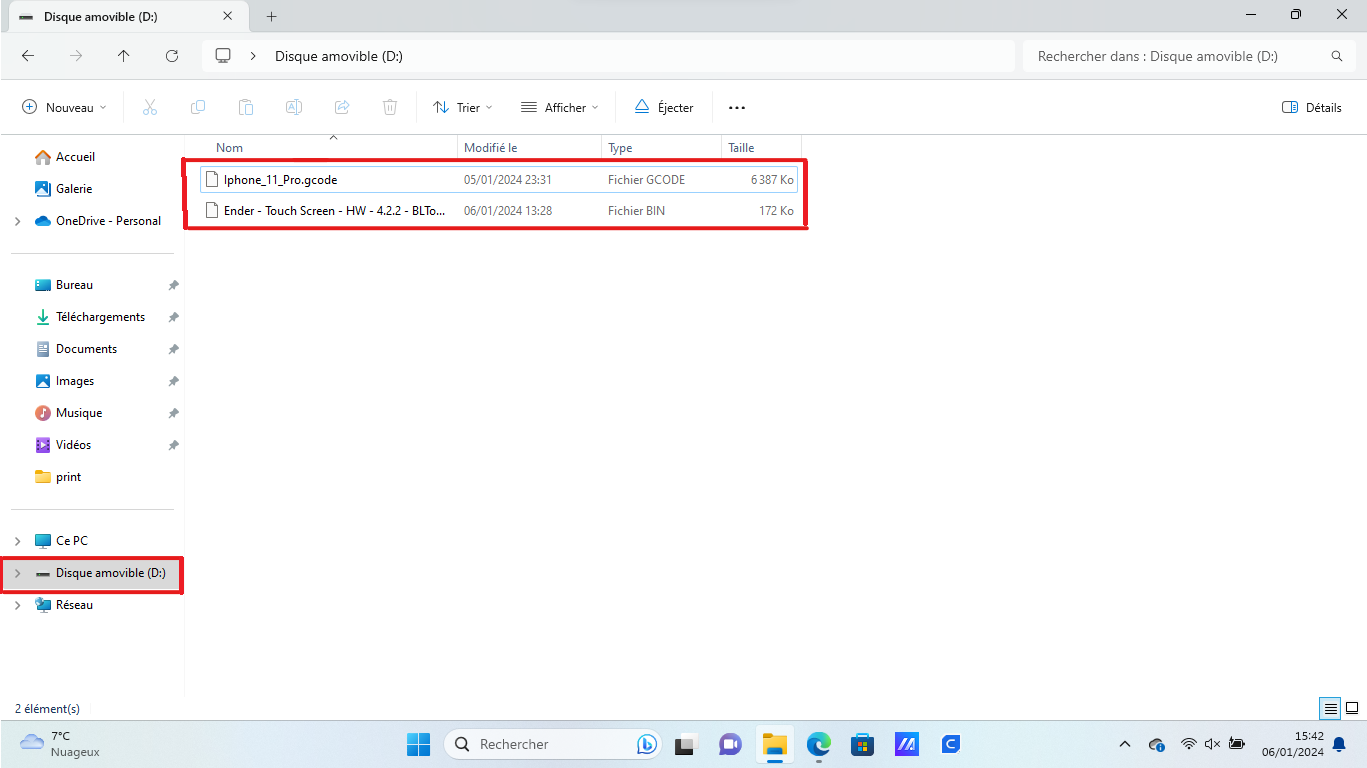Open Task View from the taskbar
1367x768 pixels.
pos(685,744)
